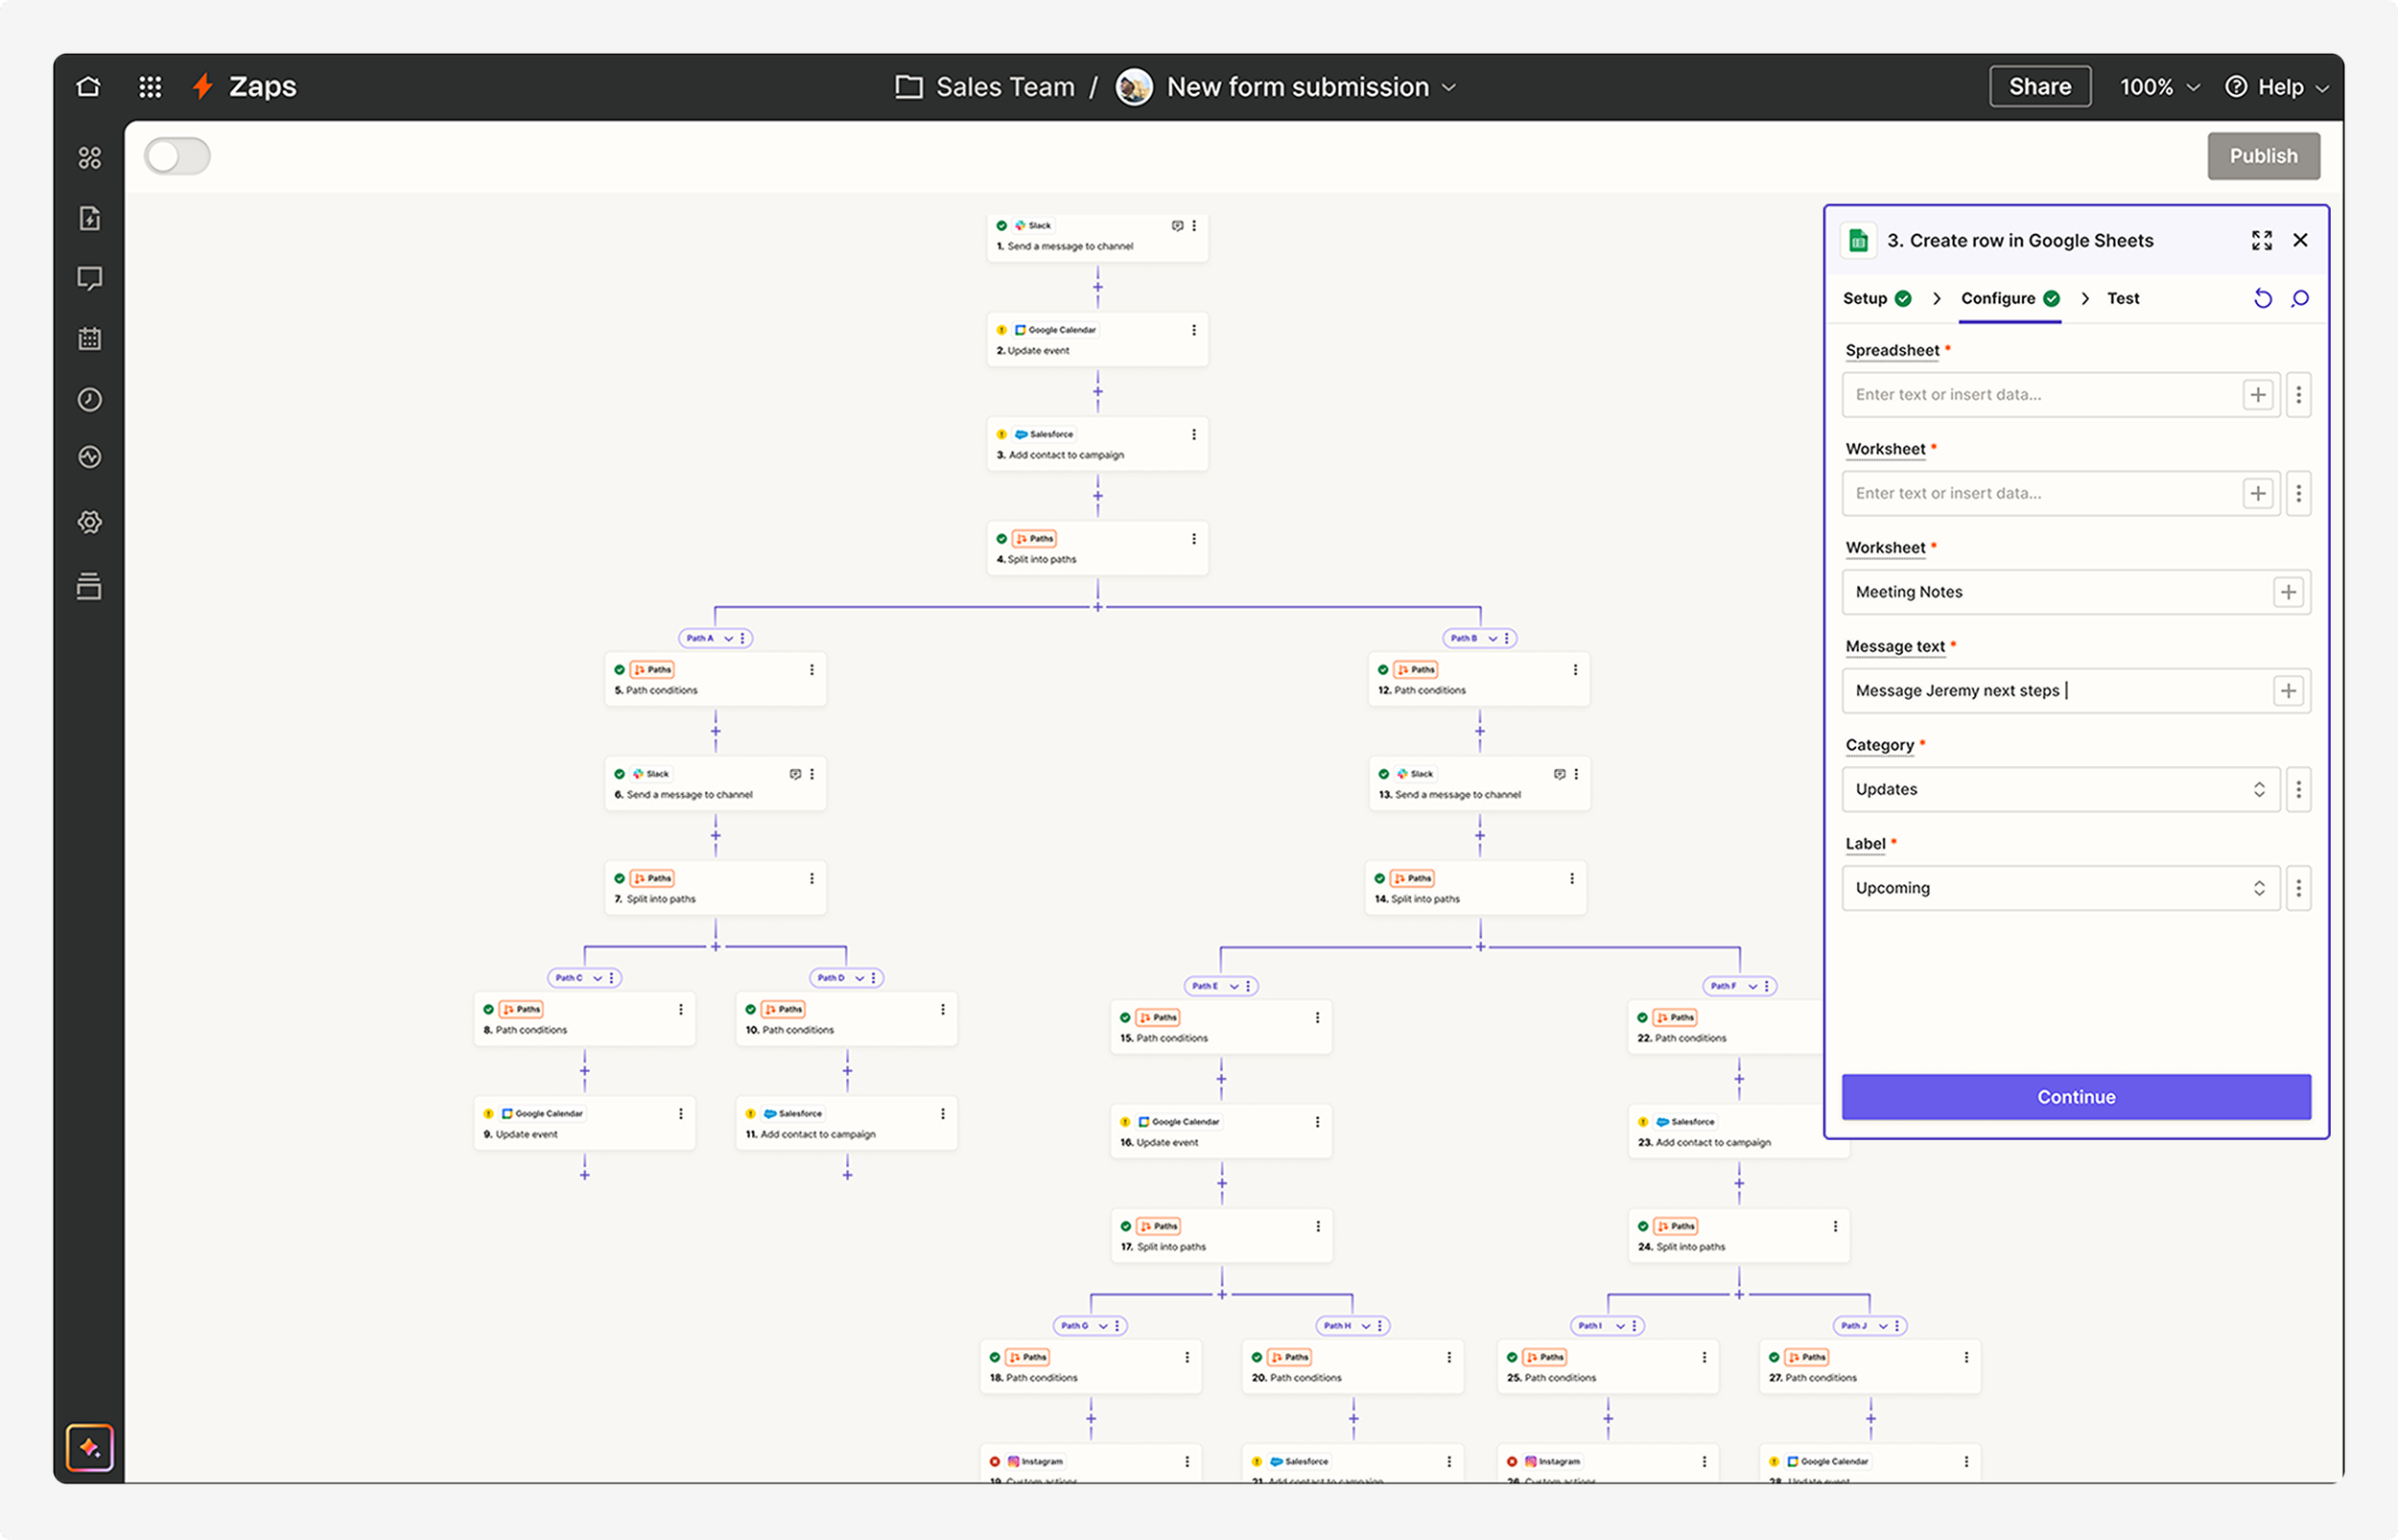Open the apps grid menu icon
Image resolution: width=2398 pixels, height=1540 pixels.
point(150,87)
